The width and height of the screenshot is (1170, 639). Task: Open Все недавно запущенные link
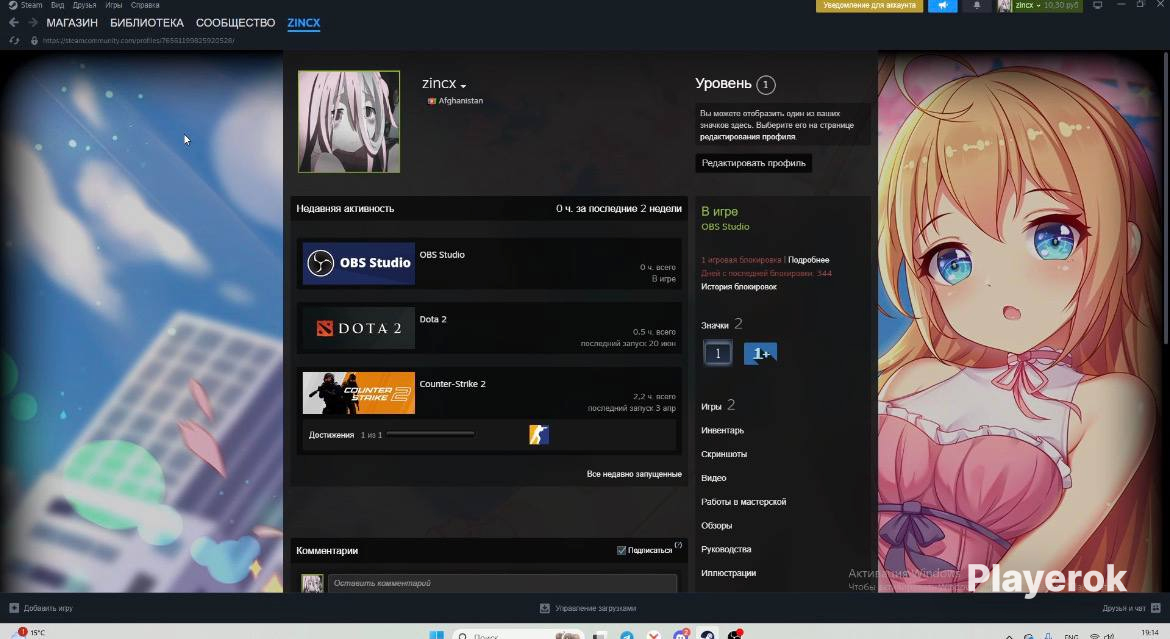coord(634,474)
